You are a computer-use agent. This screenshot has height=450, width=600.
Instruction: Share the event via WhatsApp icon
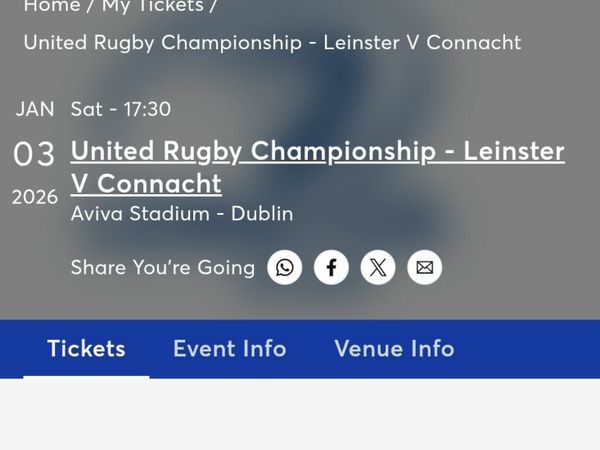(285, 268)
